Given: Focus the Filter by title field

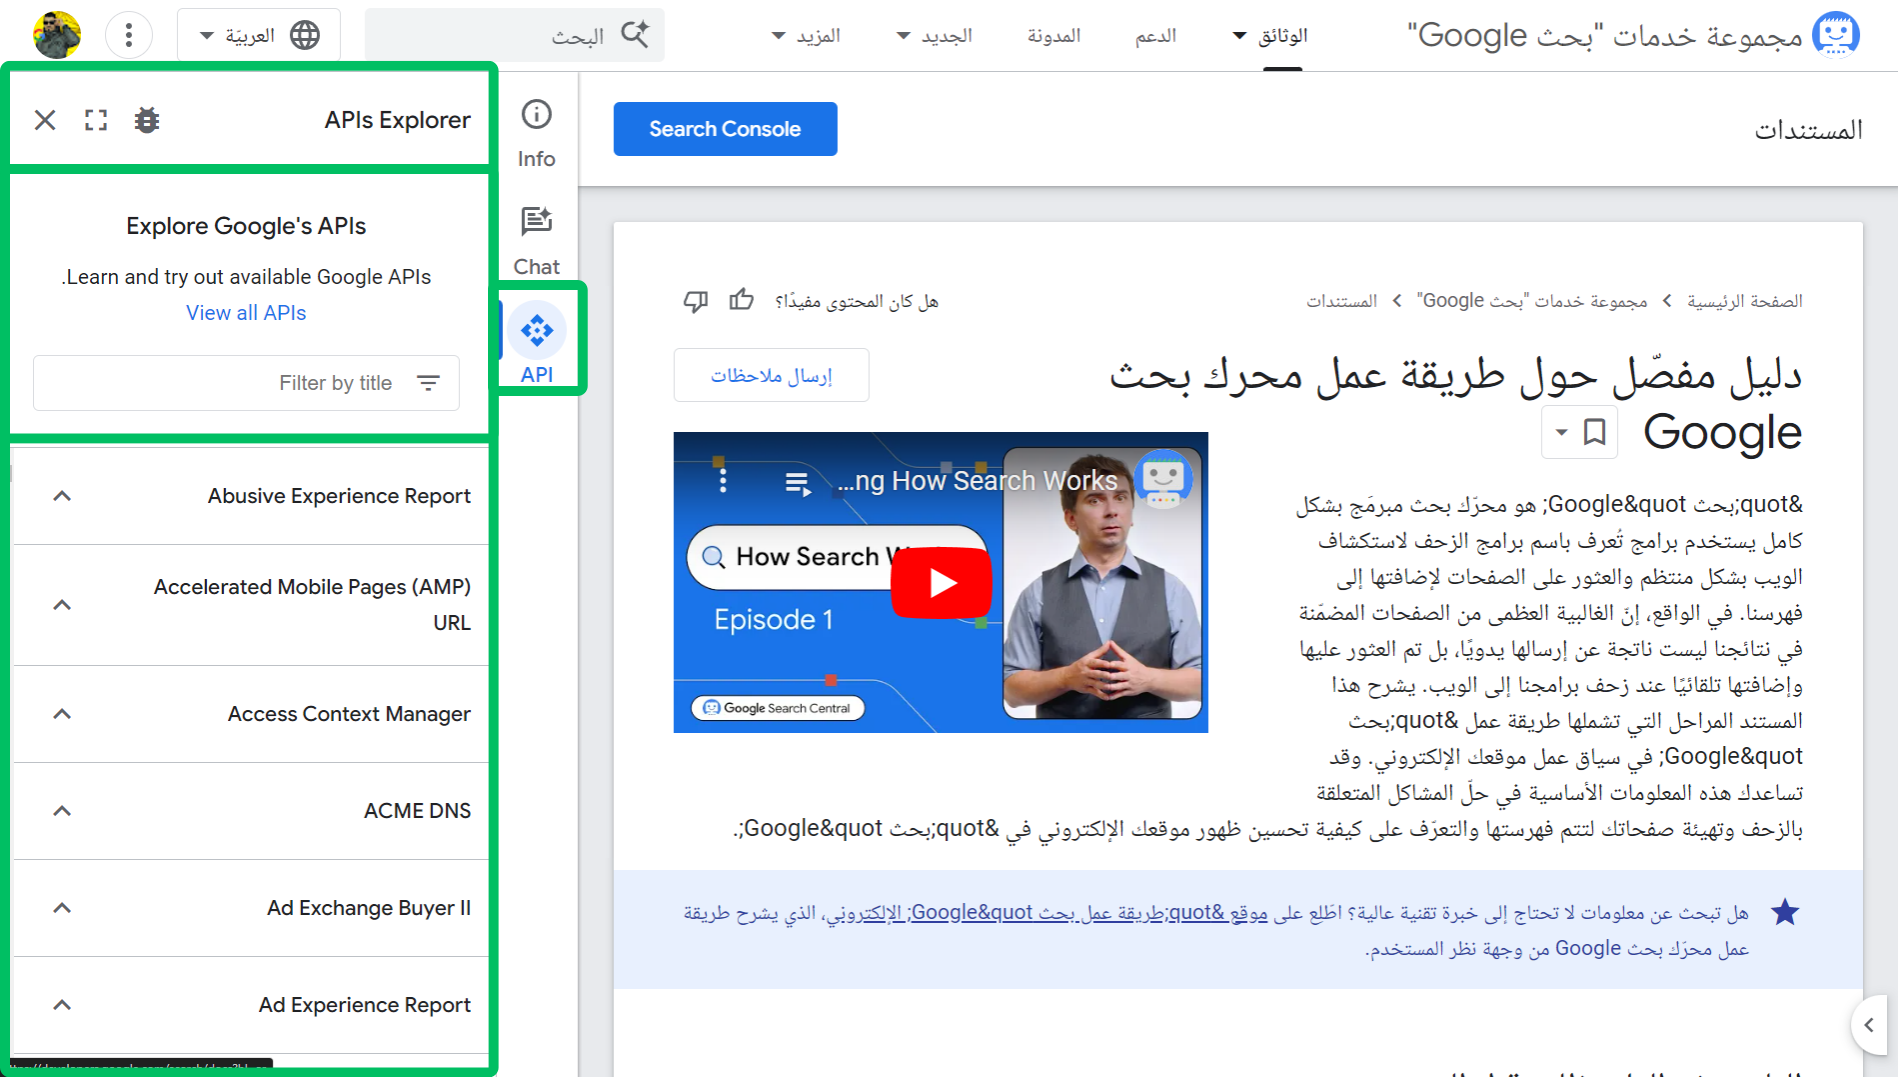Looking at the screenshot, I should [246, 383].
